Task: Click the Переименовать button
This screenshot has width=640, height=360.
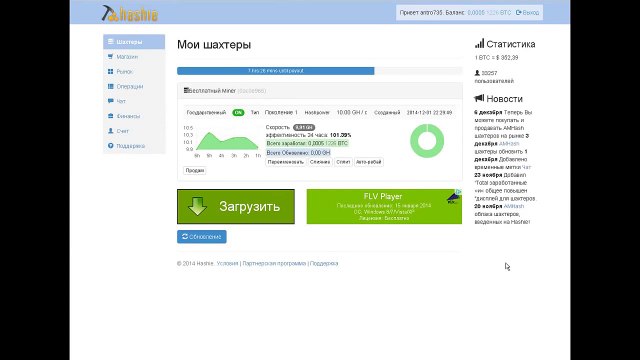Action: (286, 162)
